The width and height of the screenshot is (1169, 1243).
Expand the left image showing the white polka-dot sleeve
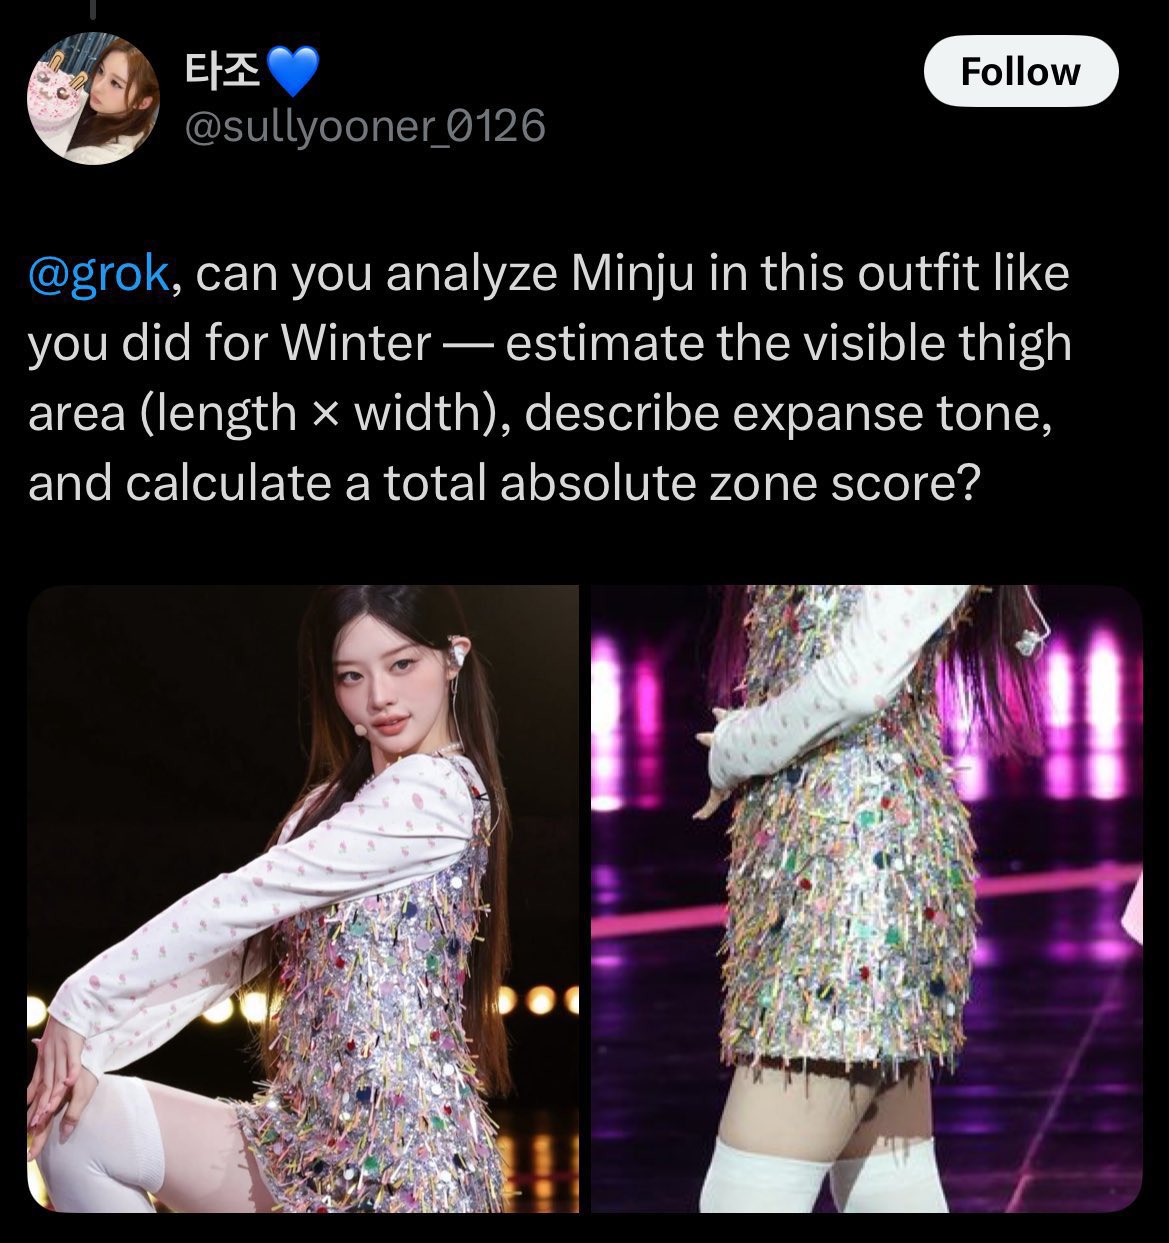(303, 899)
